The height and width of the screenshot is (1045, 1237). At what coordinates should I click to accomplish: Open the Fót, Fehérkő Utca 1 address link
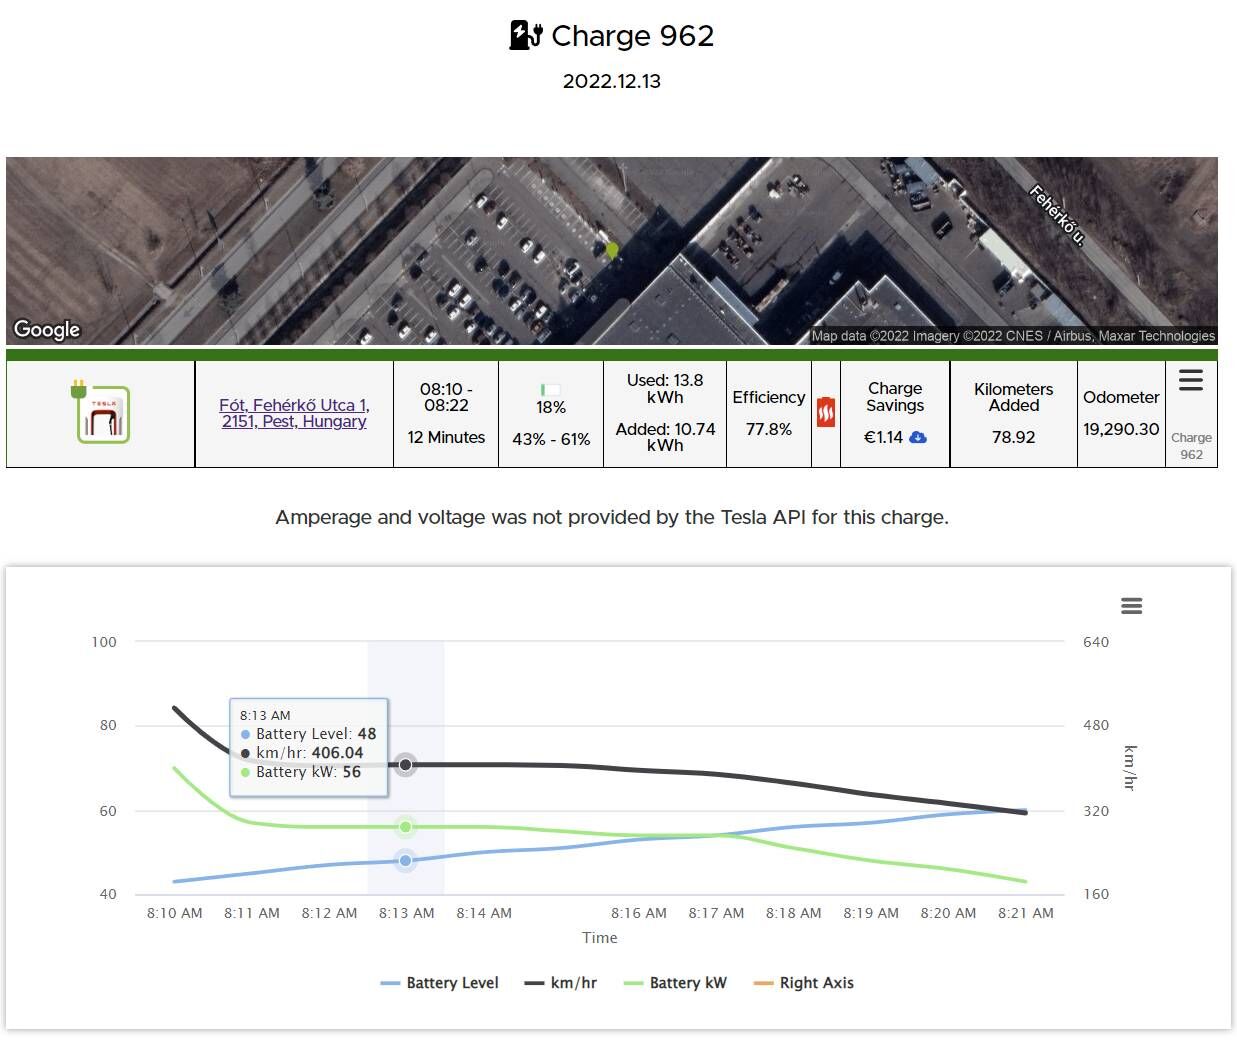point(294,413)
